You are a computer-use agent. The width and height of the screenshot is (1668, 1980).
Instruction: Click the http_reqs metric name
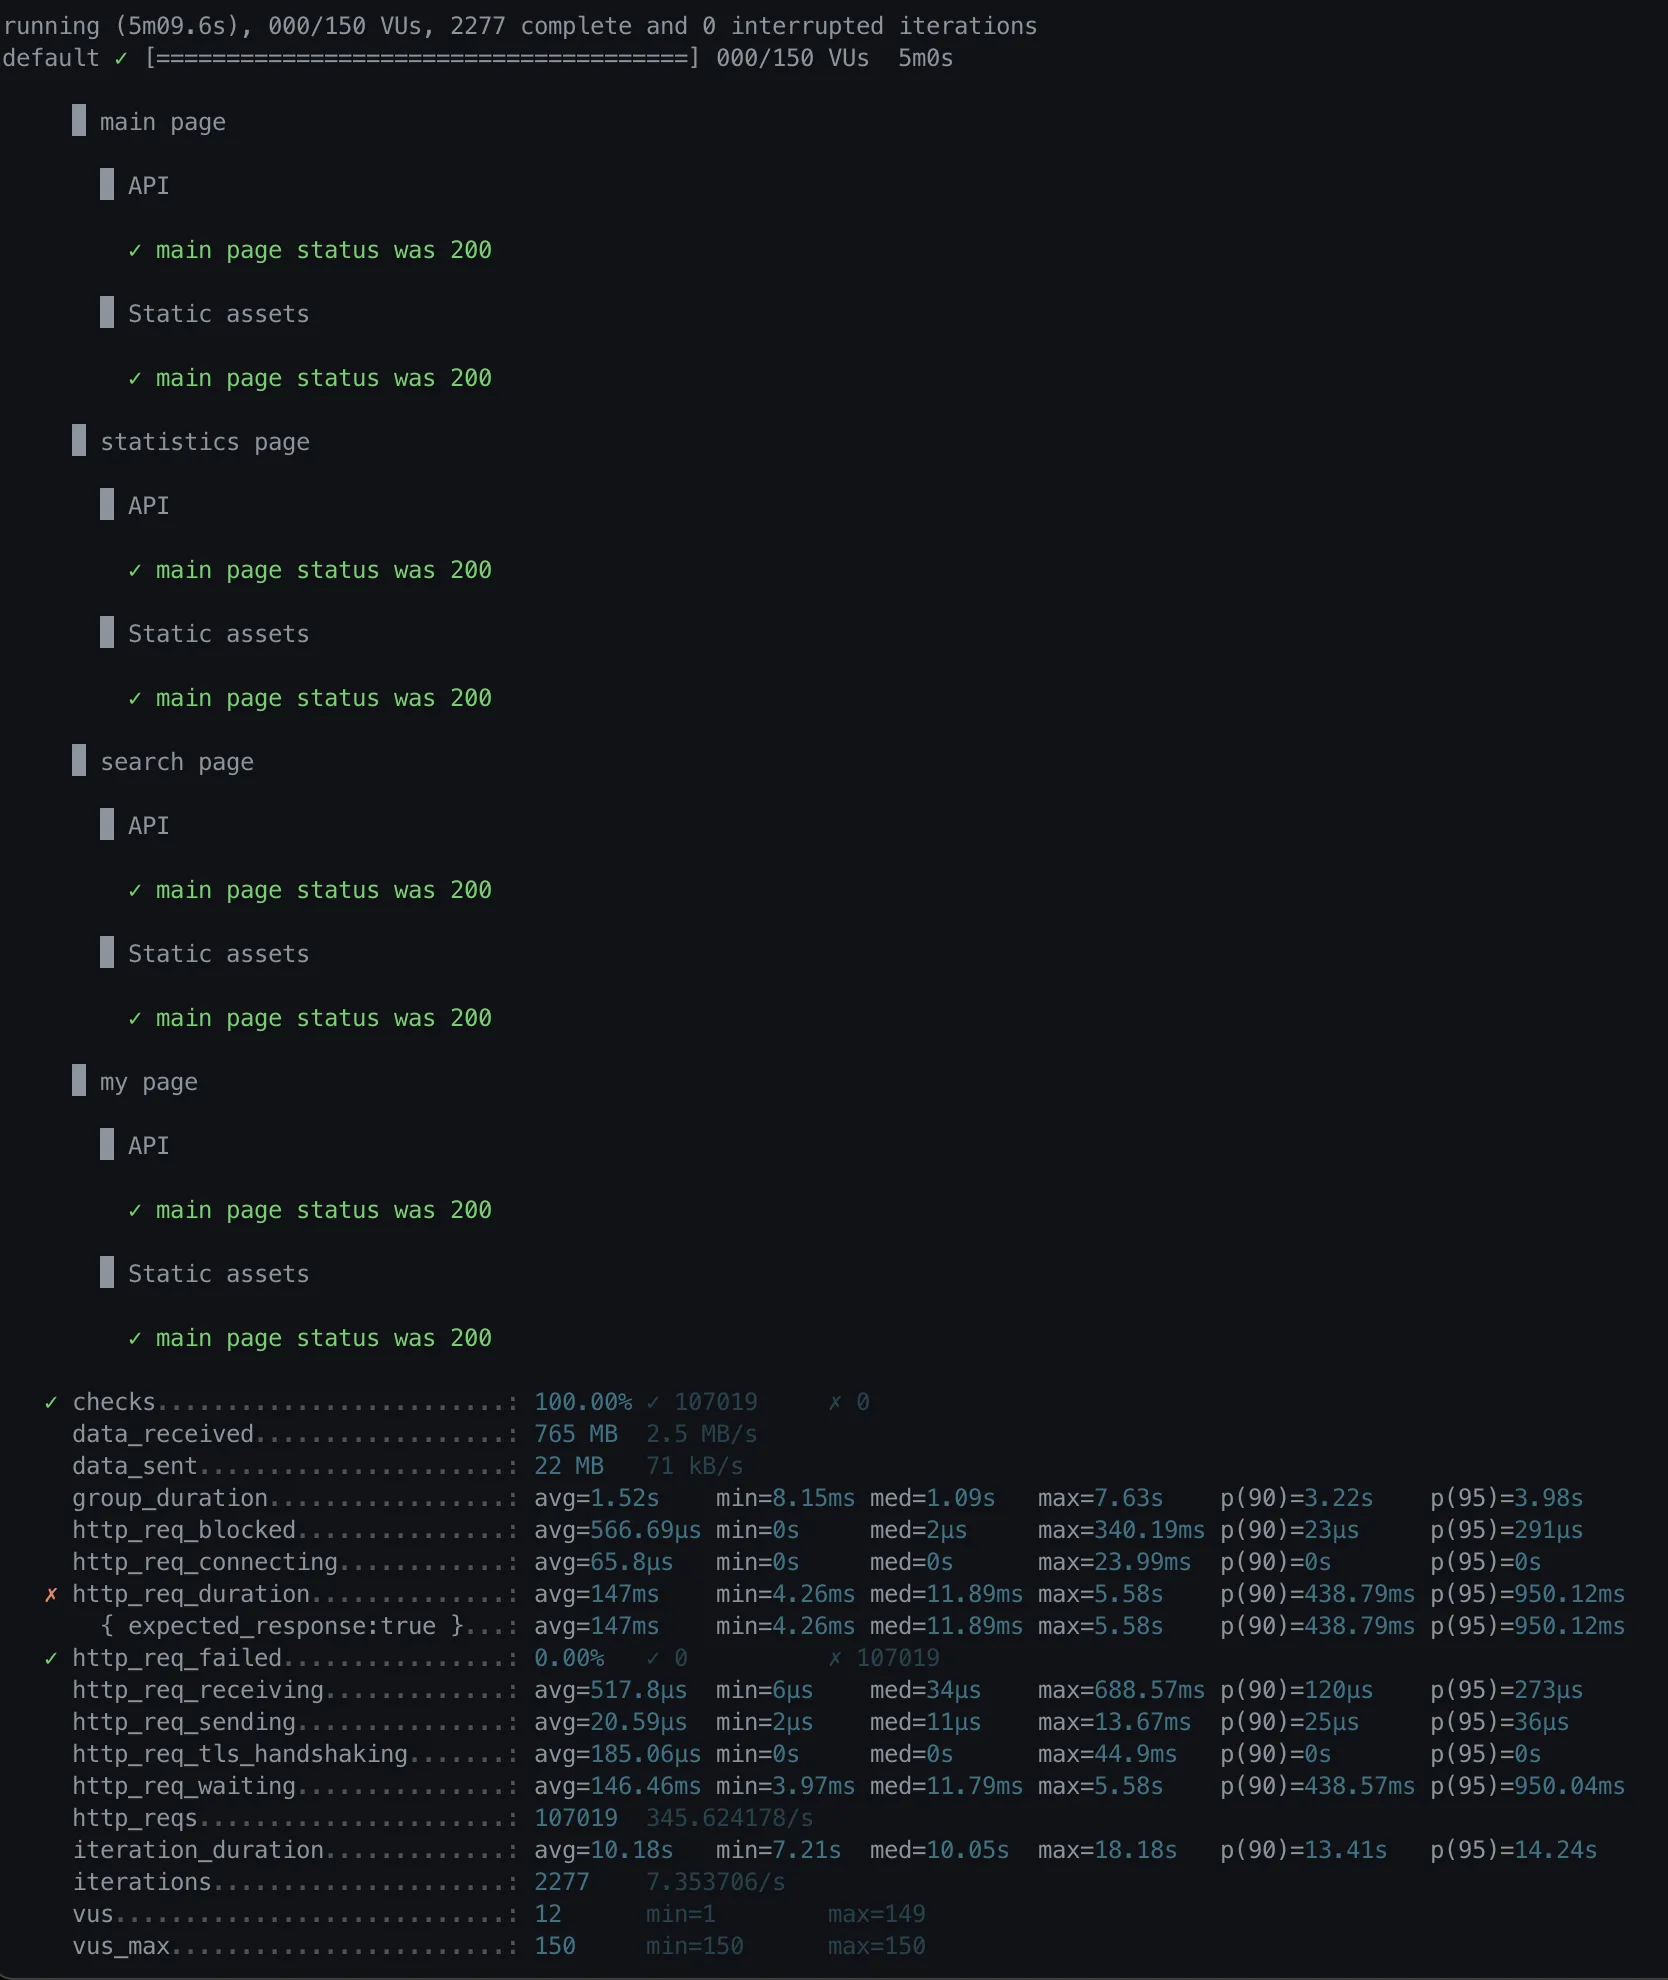pos(134,1818)
